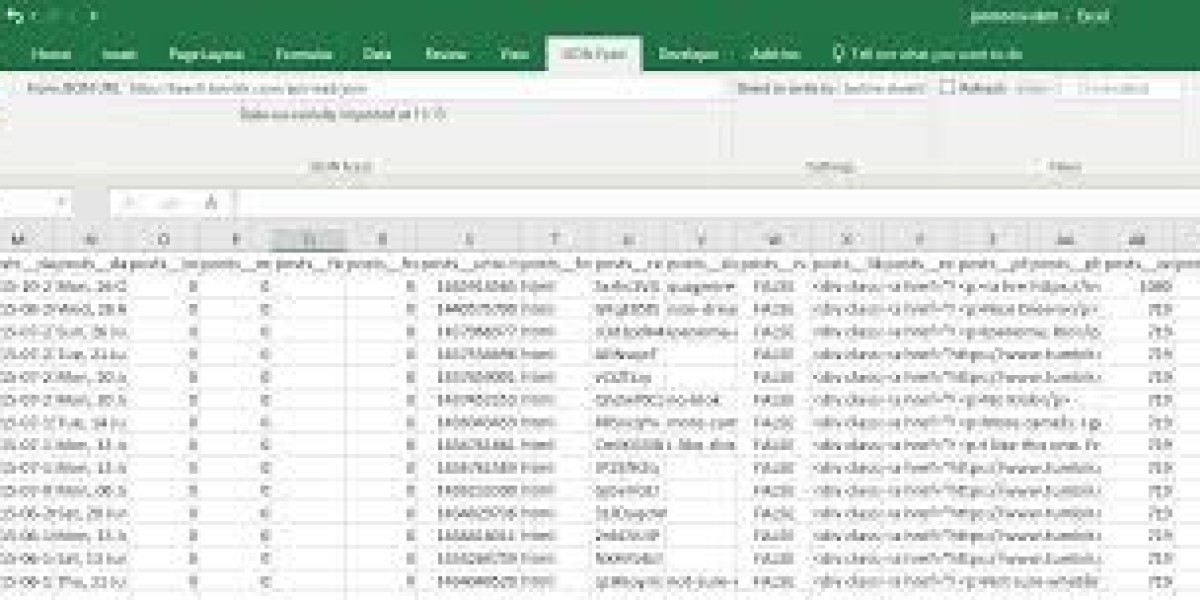Open the Insert ribbon tab
Screen dimensions: 1200x600
point(119,54)
